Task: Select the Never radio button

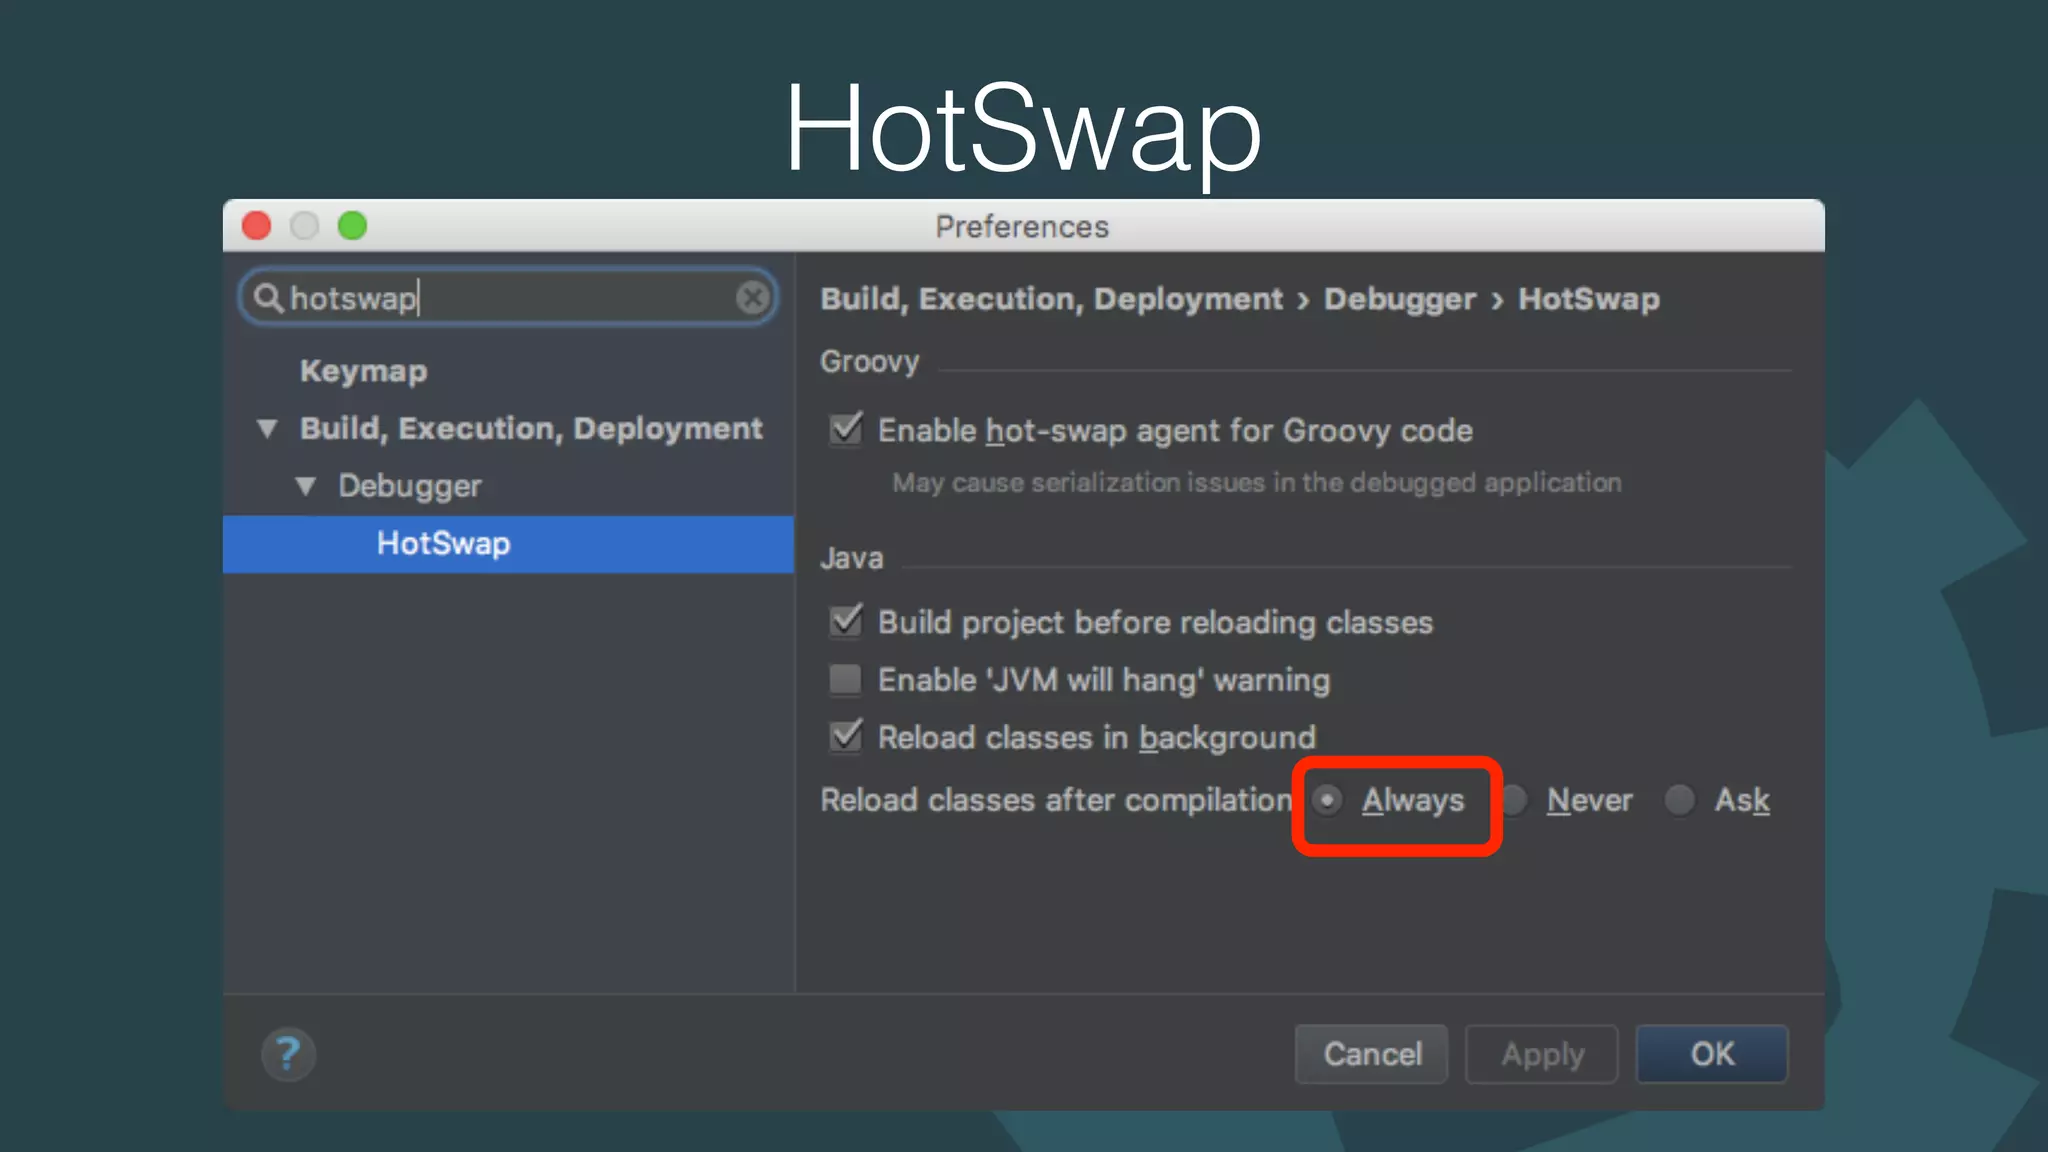Action: coord(1514,800)
